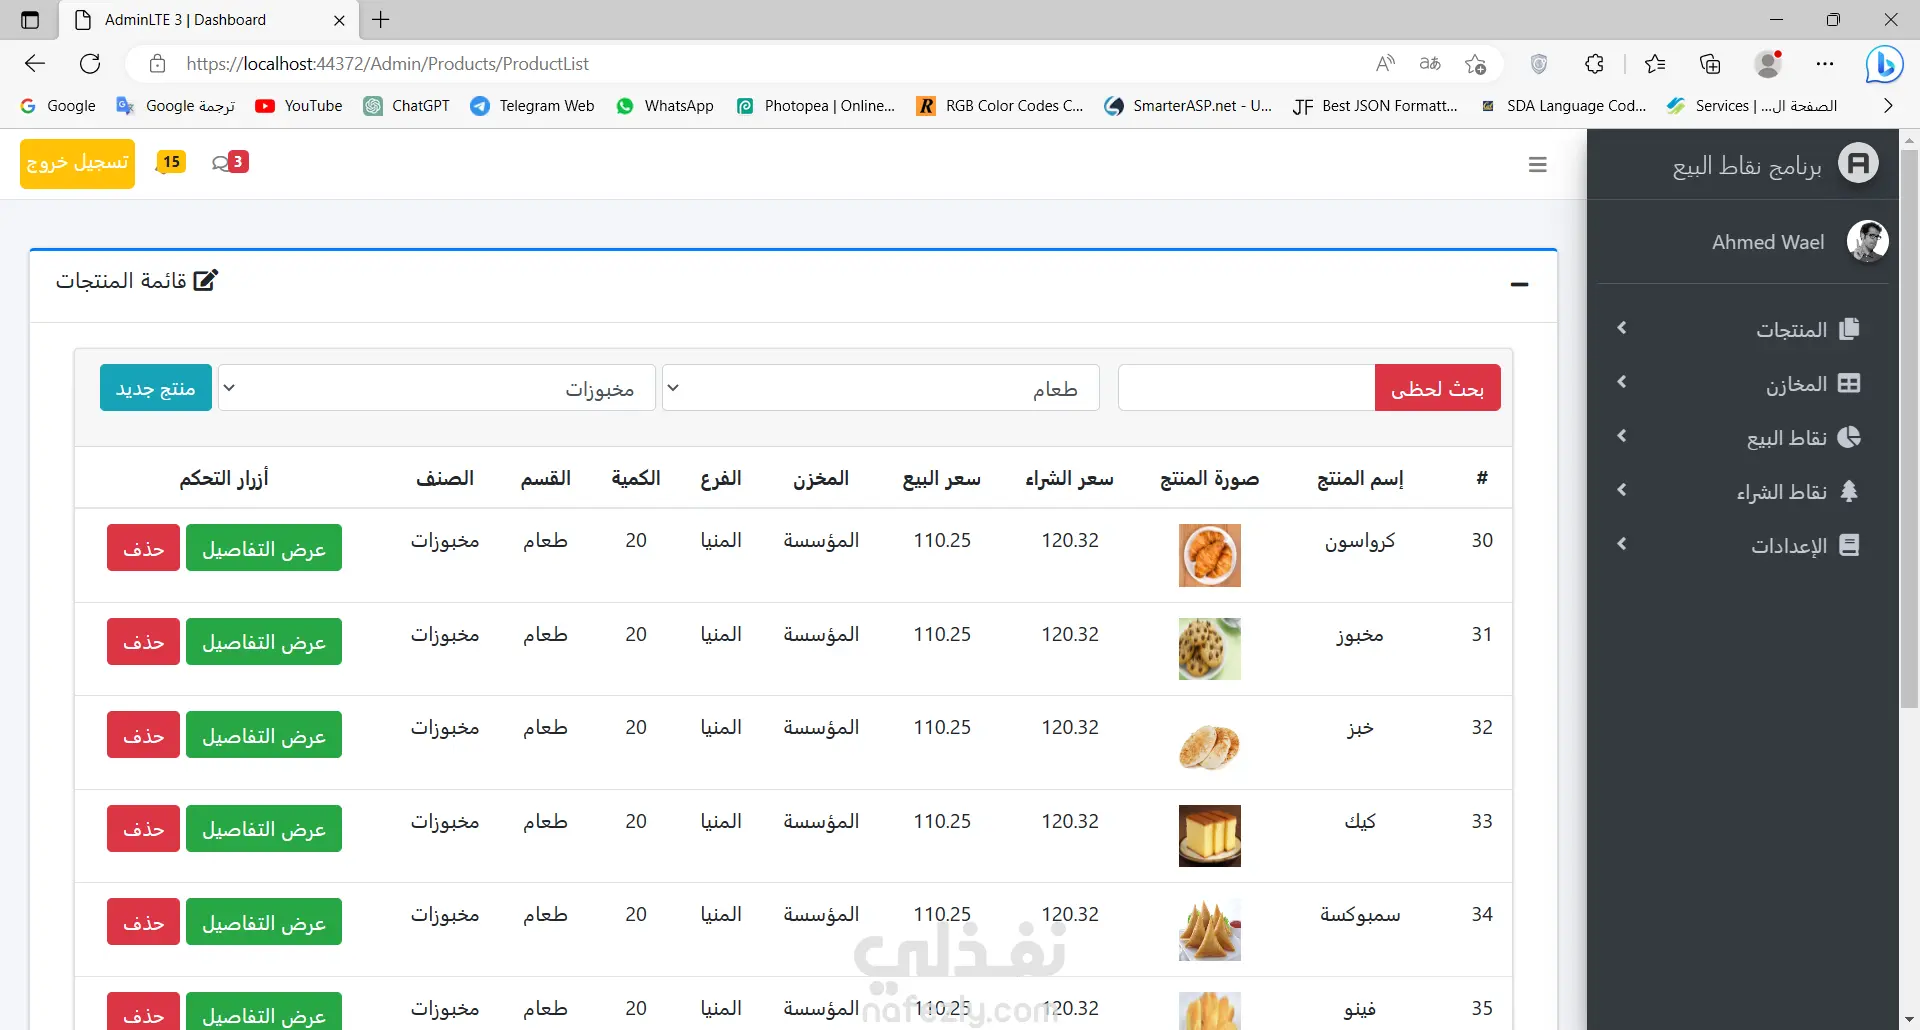Click the المخازن grid icon in sidebar
Screen dimensions: 1920x1030
[1849, 383]
